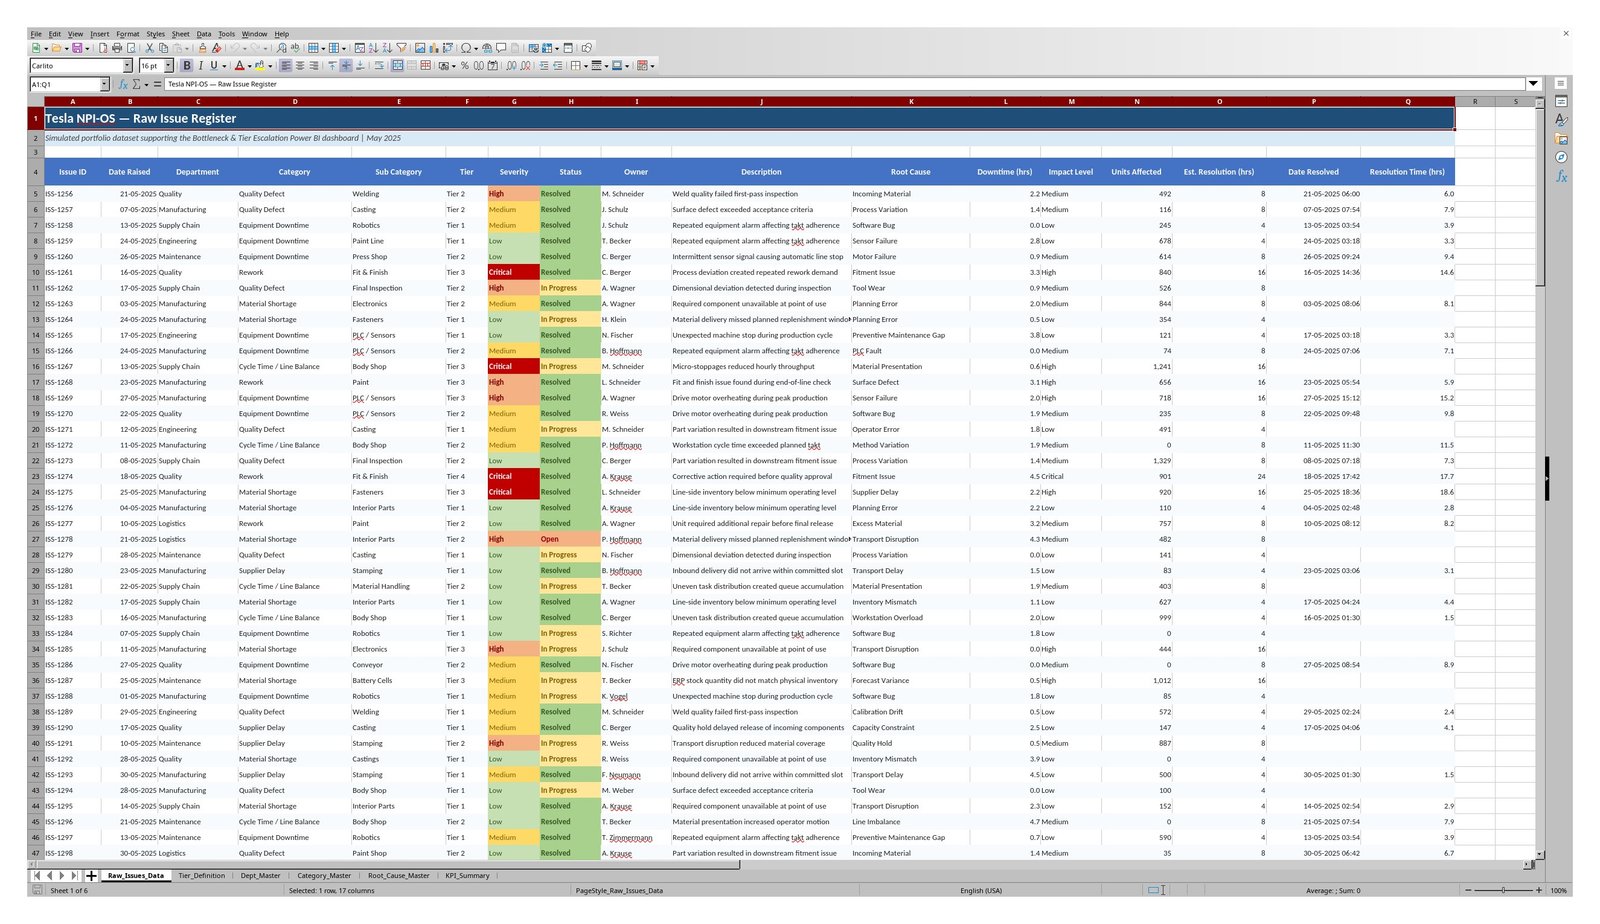Click the Cut scissors icon
This screenshot has height=924, width=1600.
150,48
